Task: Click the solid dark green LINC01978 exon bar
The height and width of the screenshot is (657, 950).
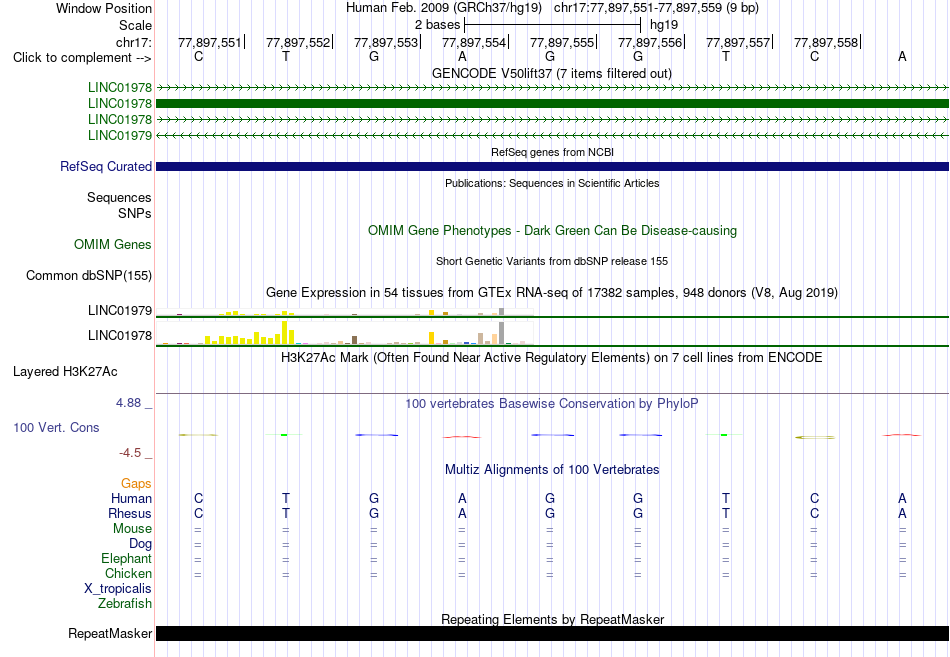Action: (553, 104)
